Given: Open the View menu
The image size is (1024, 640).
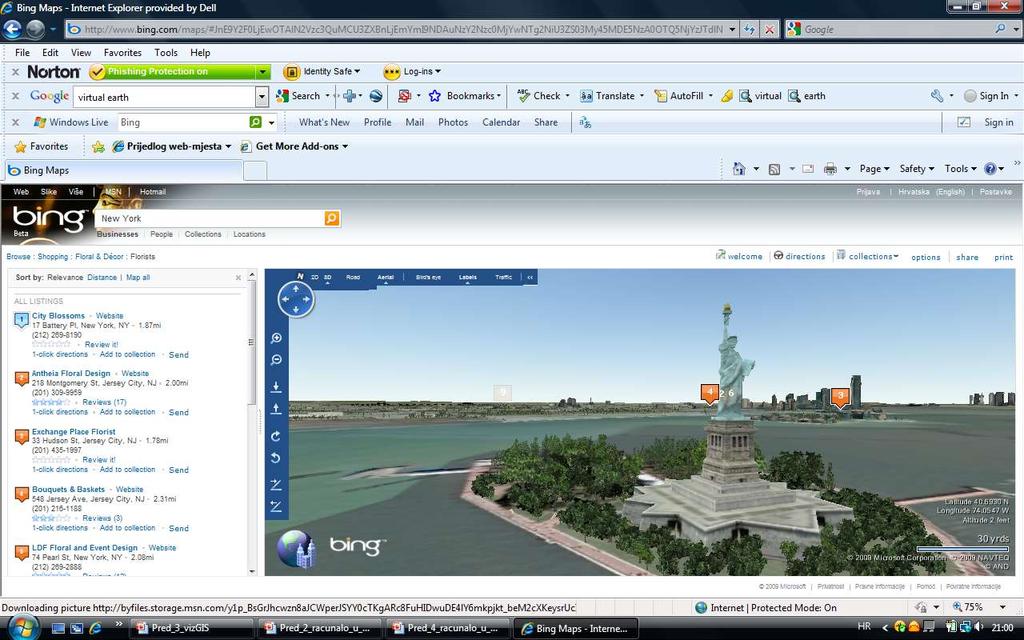Looking at the screenshot, I should (81, 53).
